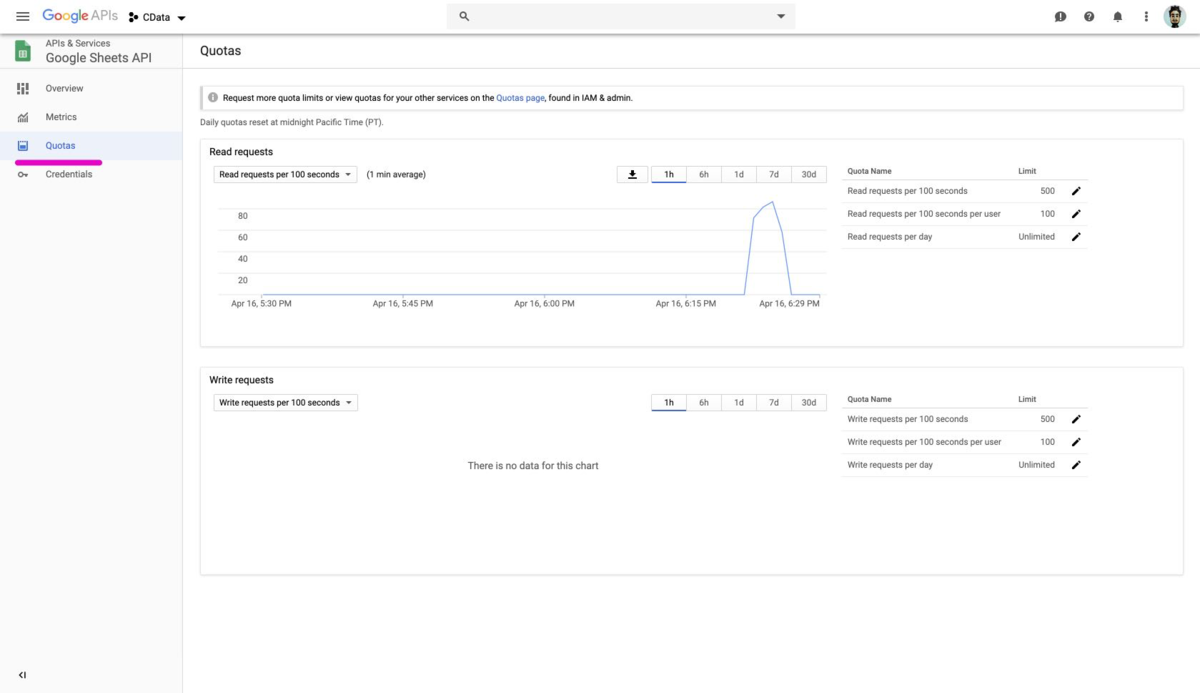The width and height of the screenshot is (1200, 693).
Task: Switch Write requests chart to 30d view
Action: pos(808,402)
